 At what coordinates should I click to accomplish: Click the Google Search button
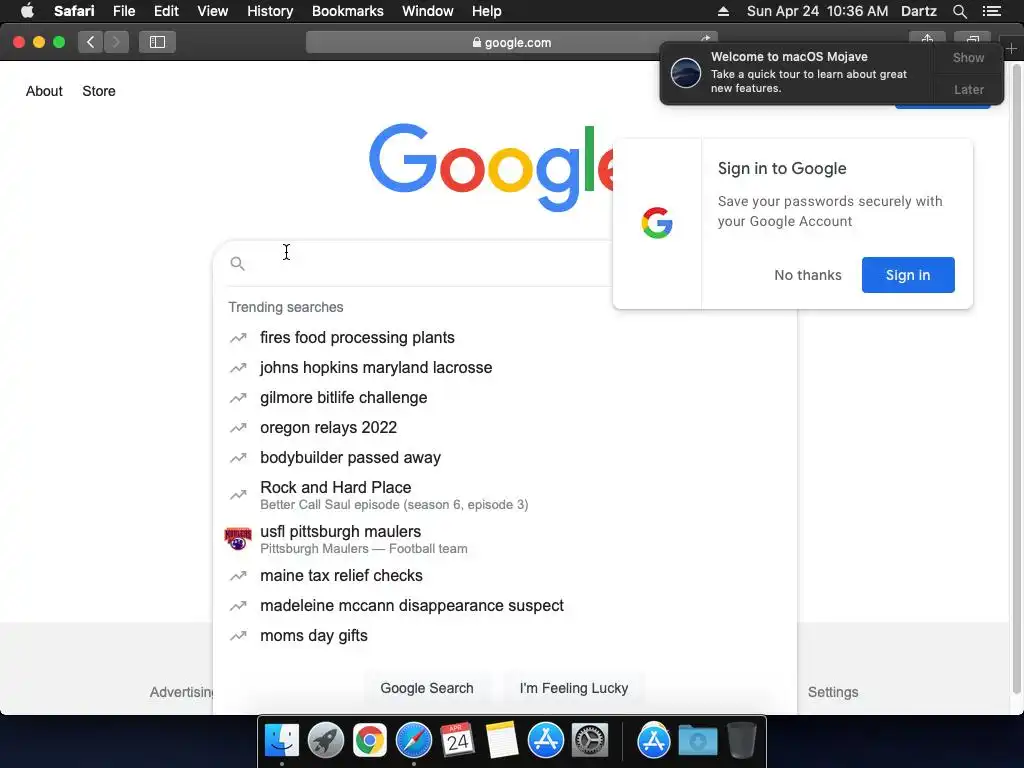[x=427, y=688]
